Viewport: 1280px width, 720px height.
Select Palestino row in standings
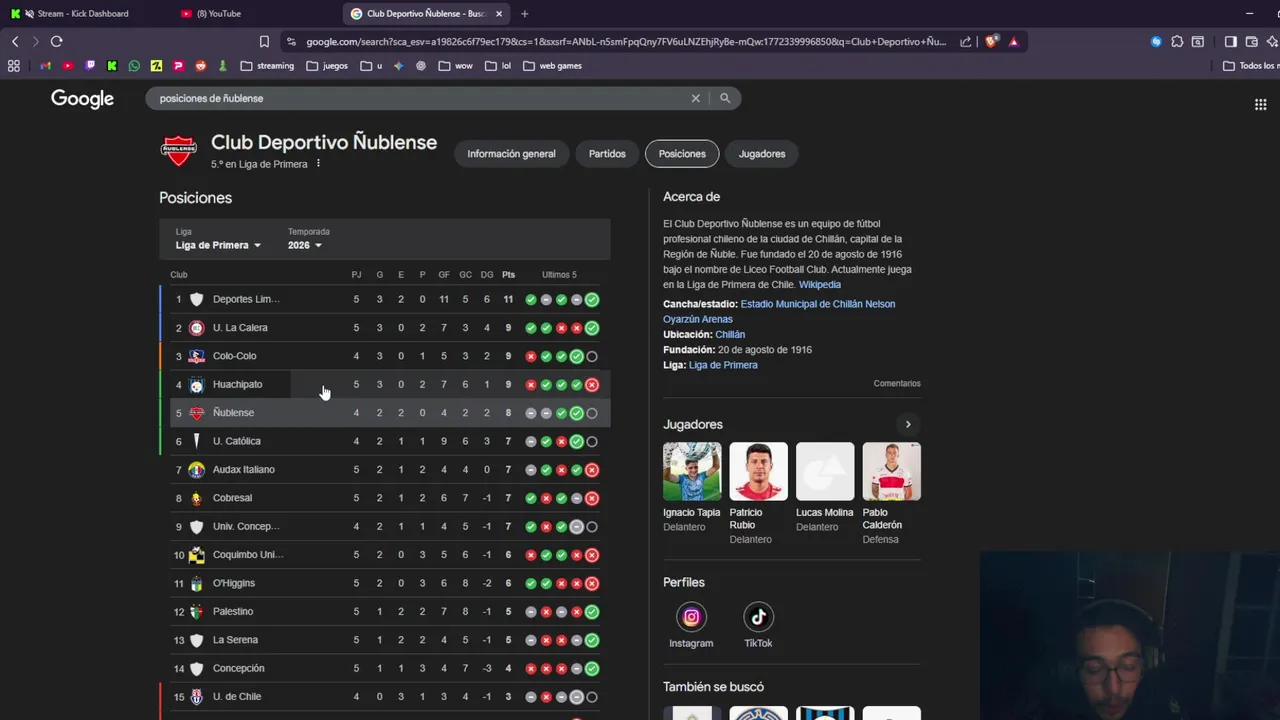coord(385,612)
